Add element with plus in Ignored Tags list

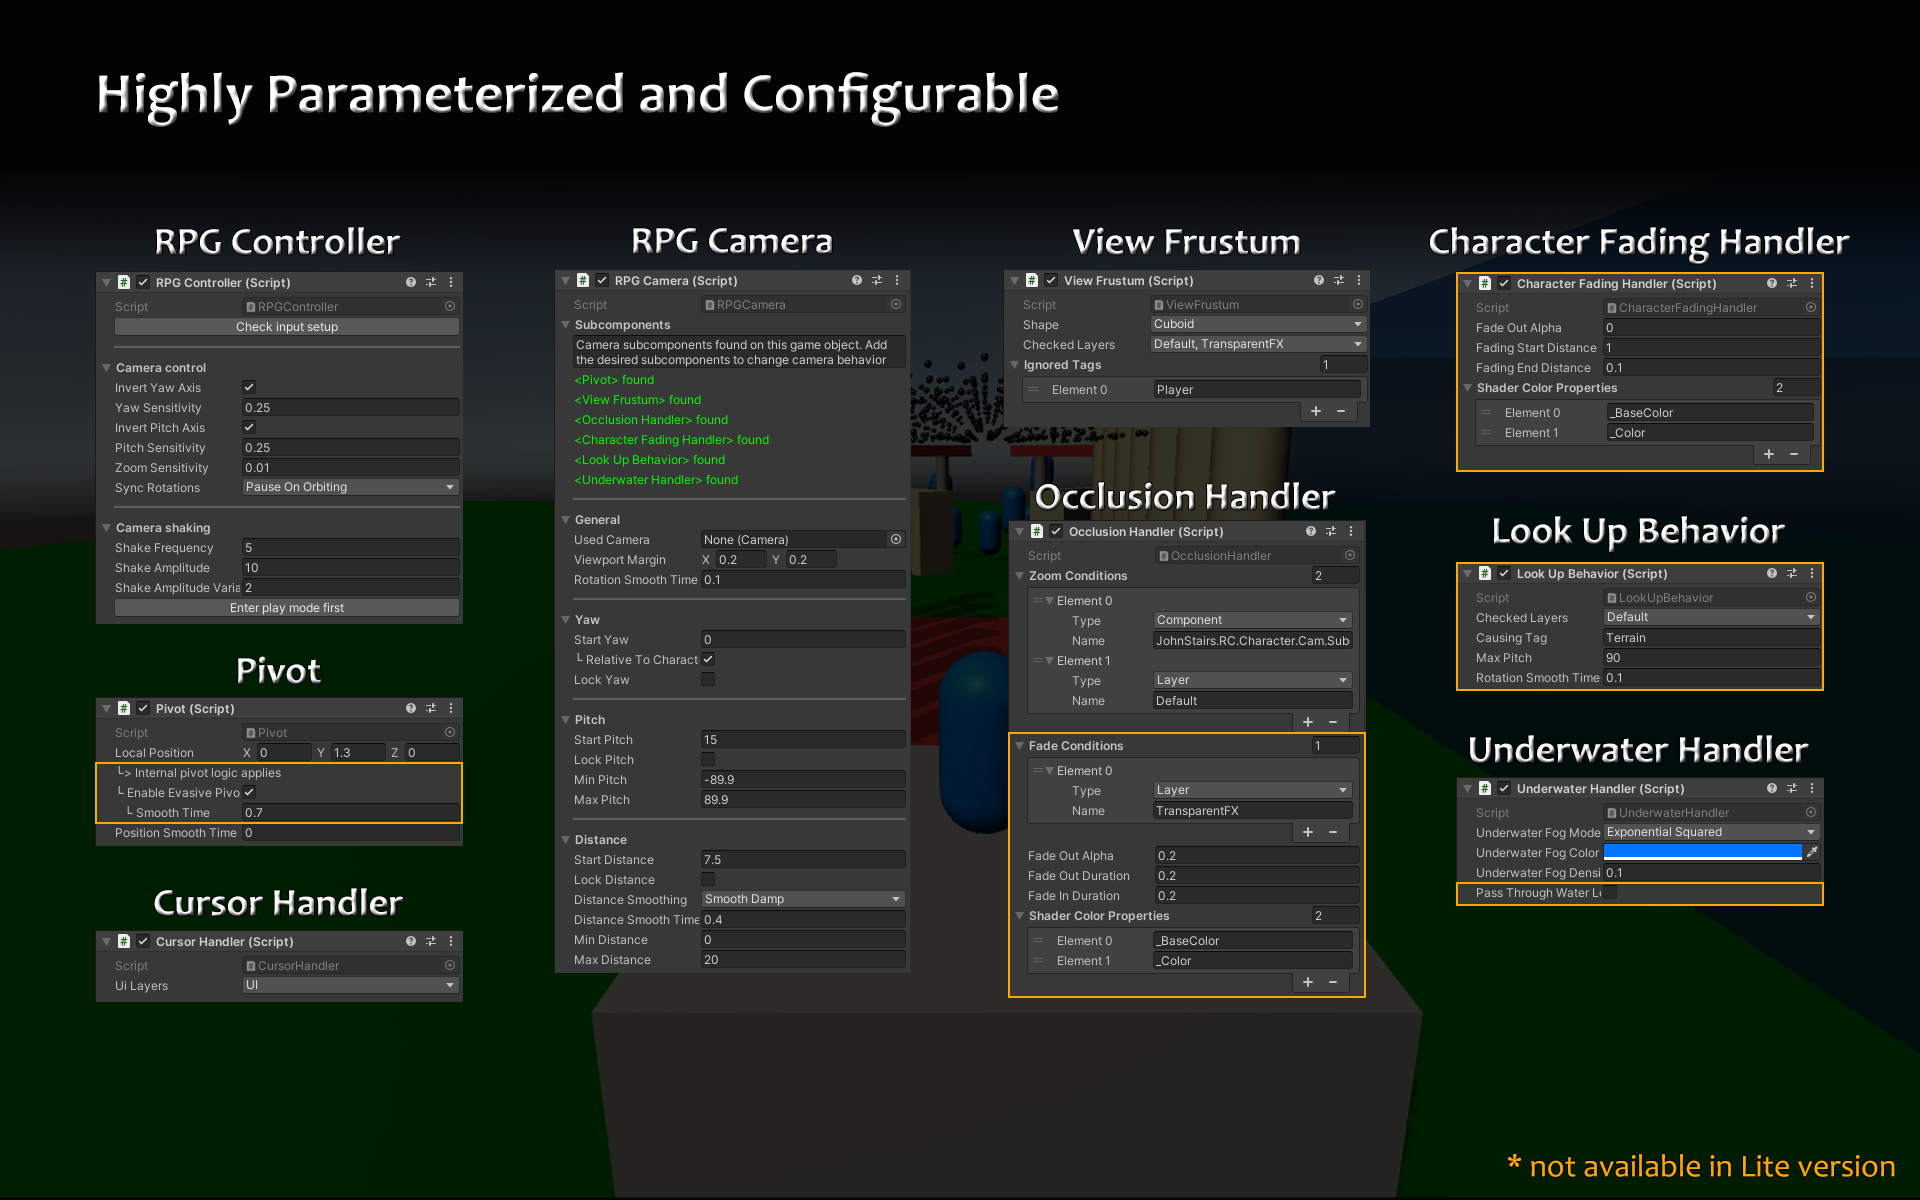pyautogui.click(x=1316, y=411)
